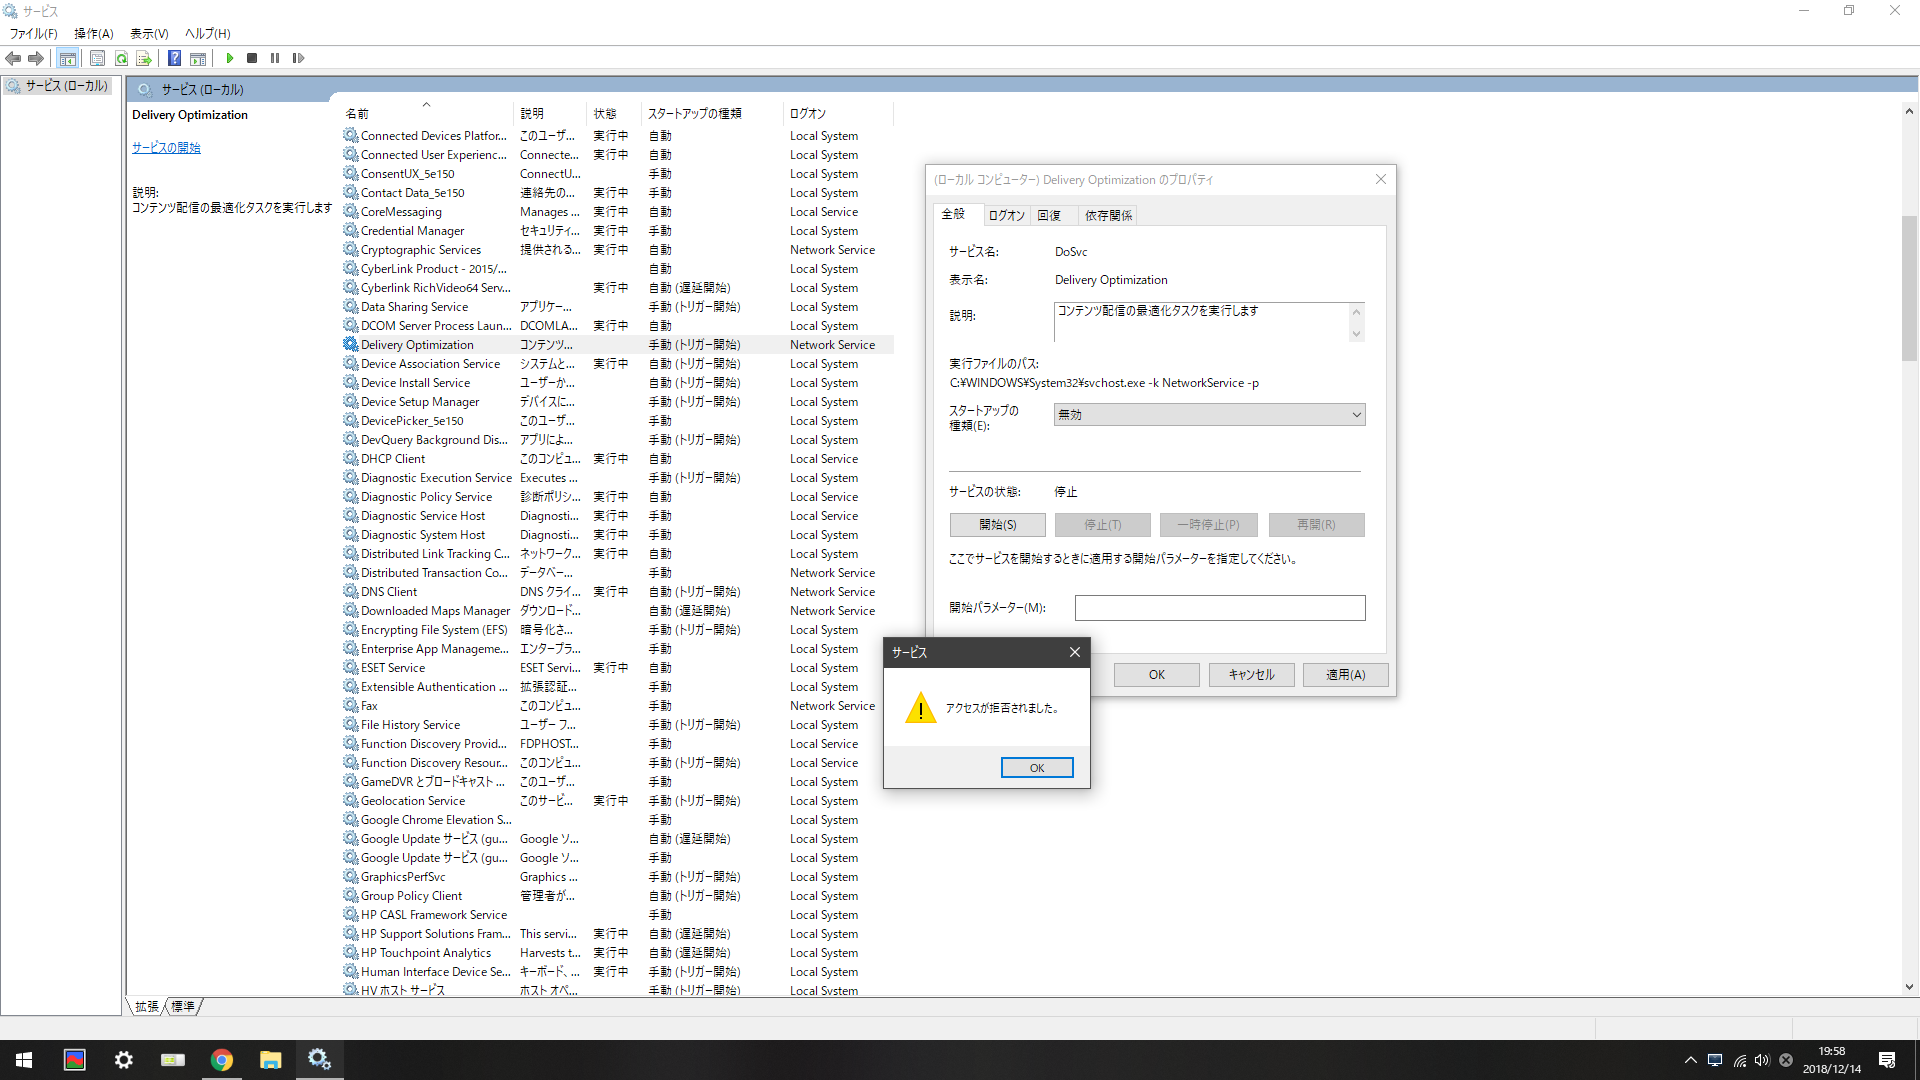The height and width of the screenshot is (1080, 1920).
Task: Click the Export List toolbar icon
Action: [x=143, y=58]
